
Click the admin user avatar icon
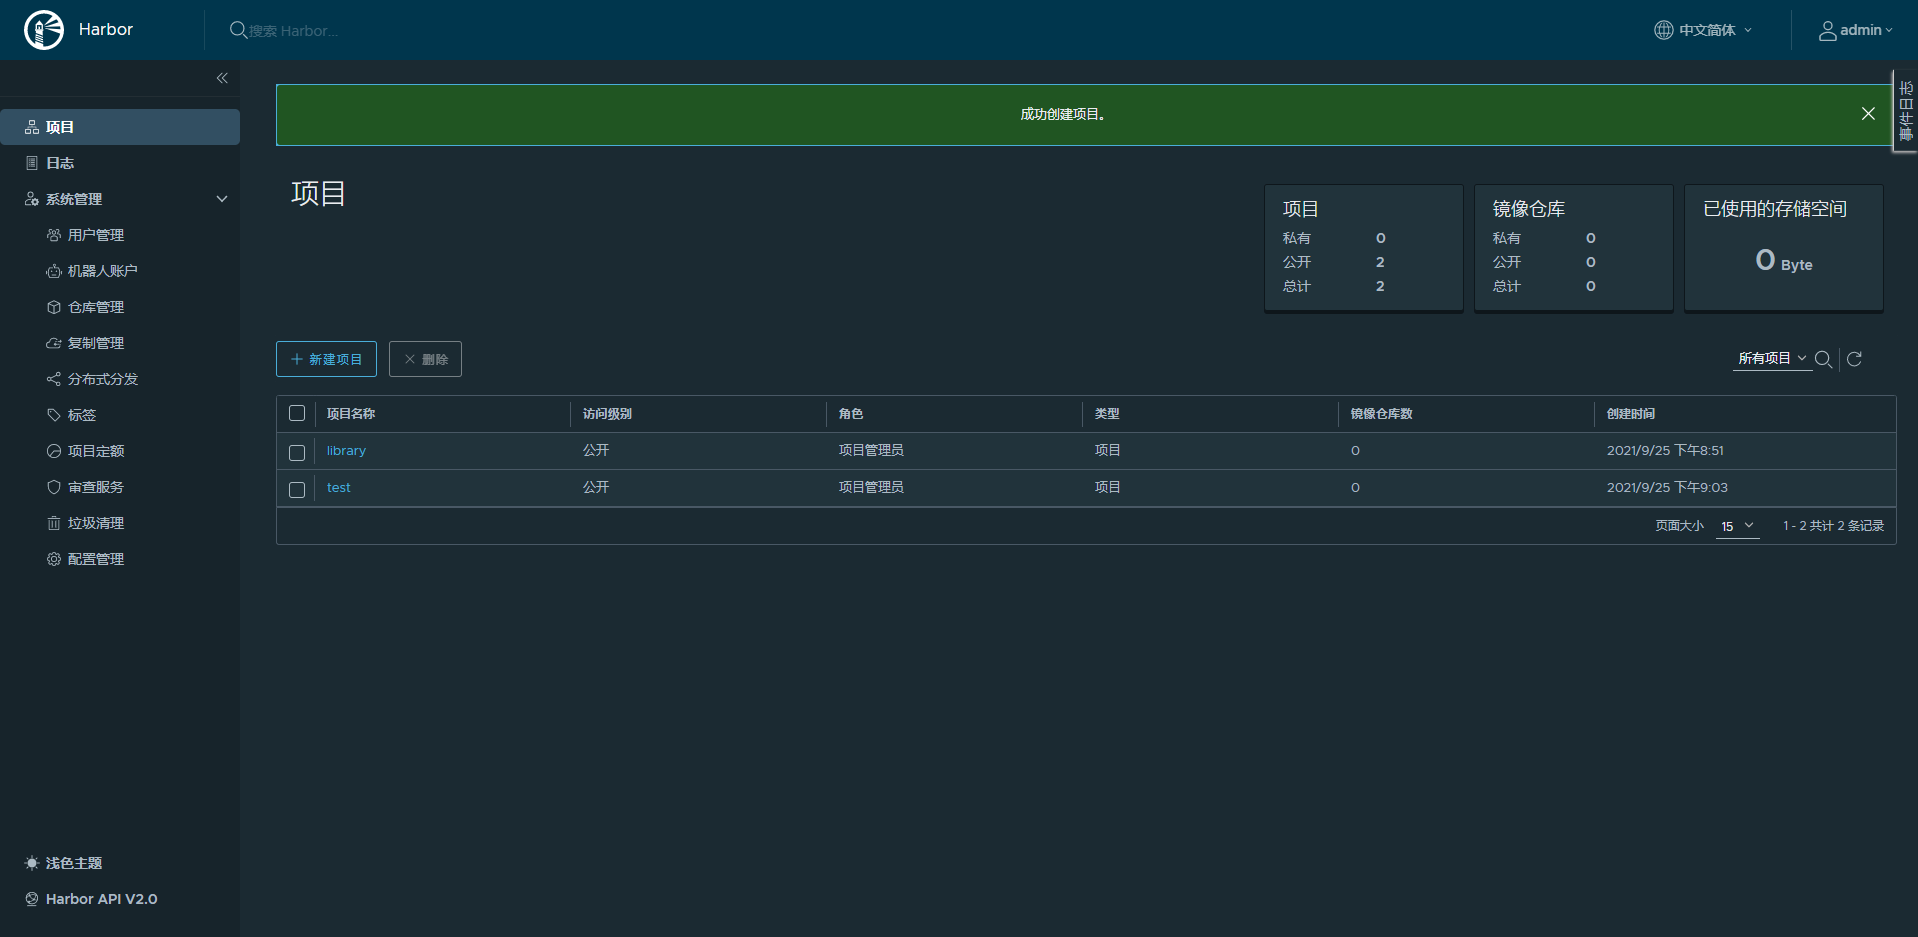(x=1827, y=31)
